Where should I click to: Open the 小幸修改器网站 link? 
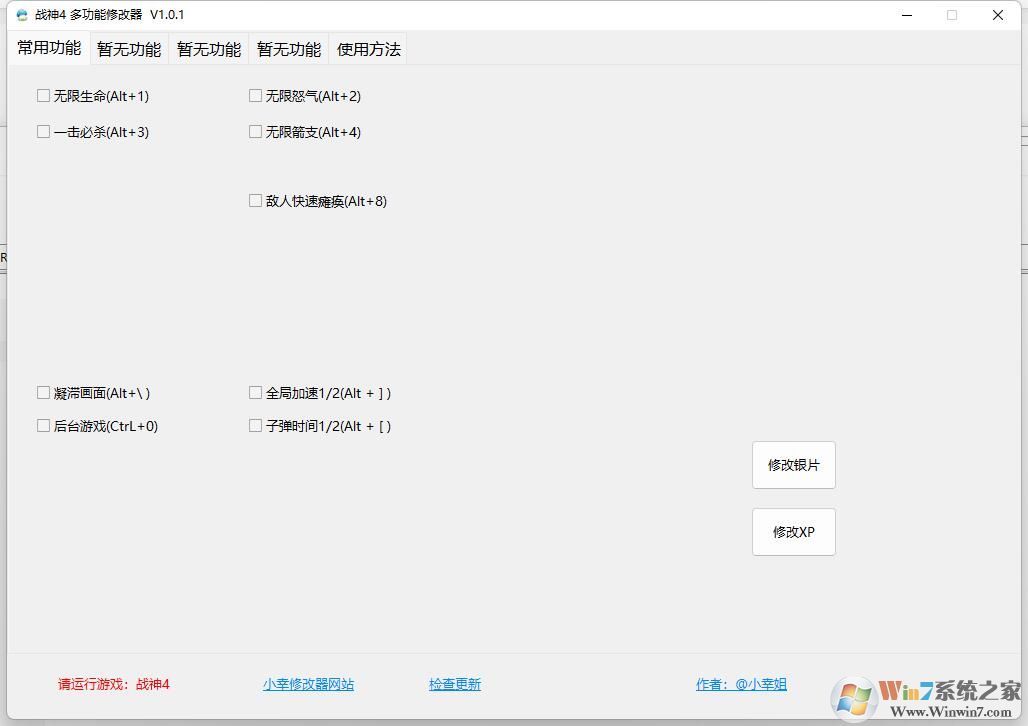[x=306, y=684]
